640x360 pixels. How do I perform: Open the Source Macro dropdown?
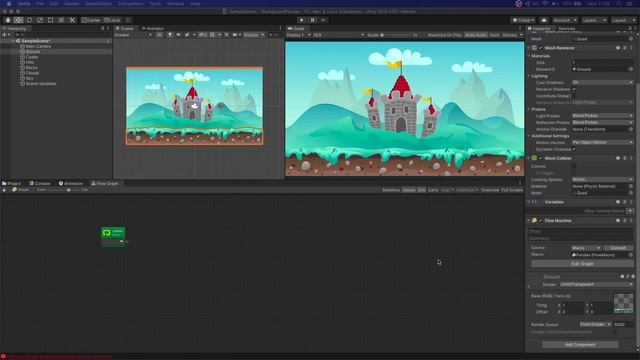(586, 248)
